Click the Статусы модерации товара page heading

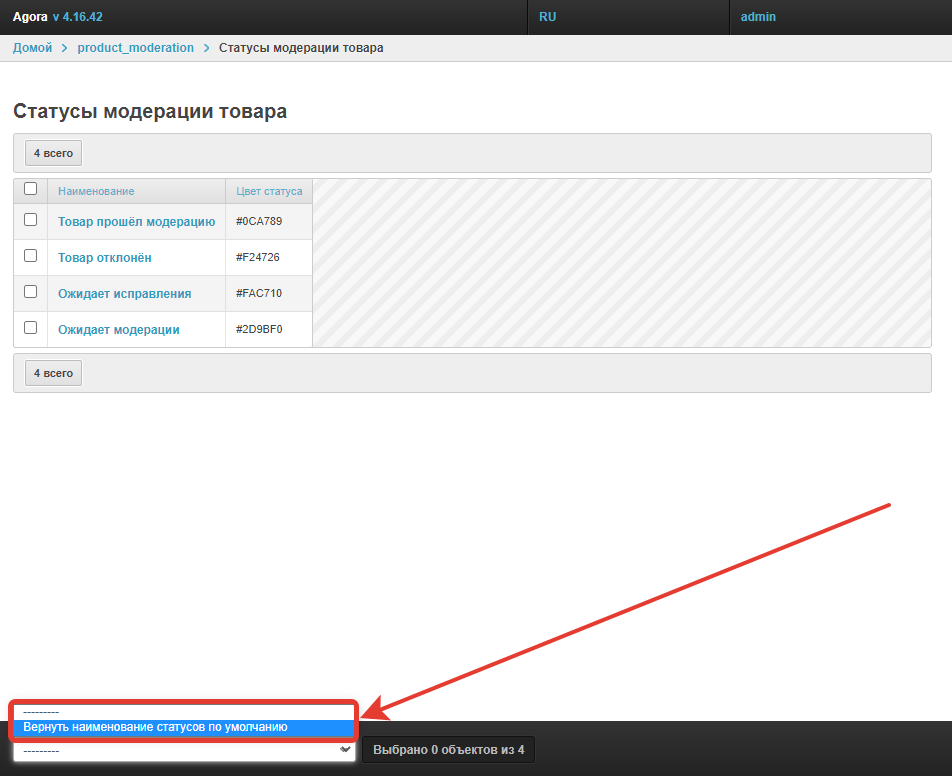[x=150, y=111]
